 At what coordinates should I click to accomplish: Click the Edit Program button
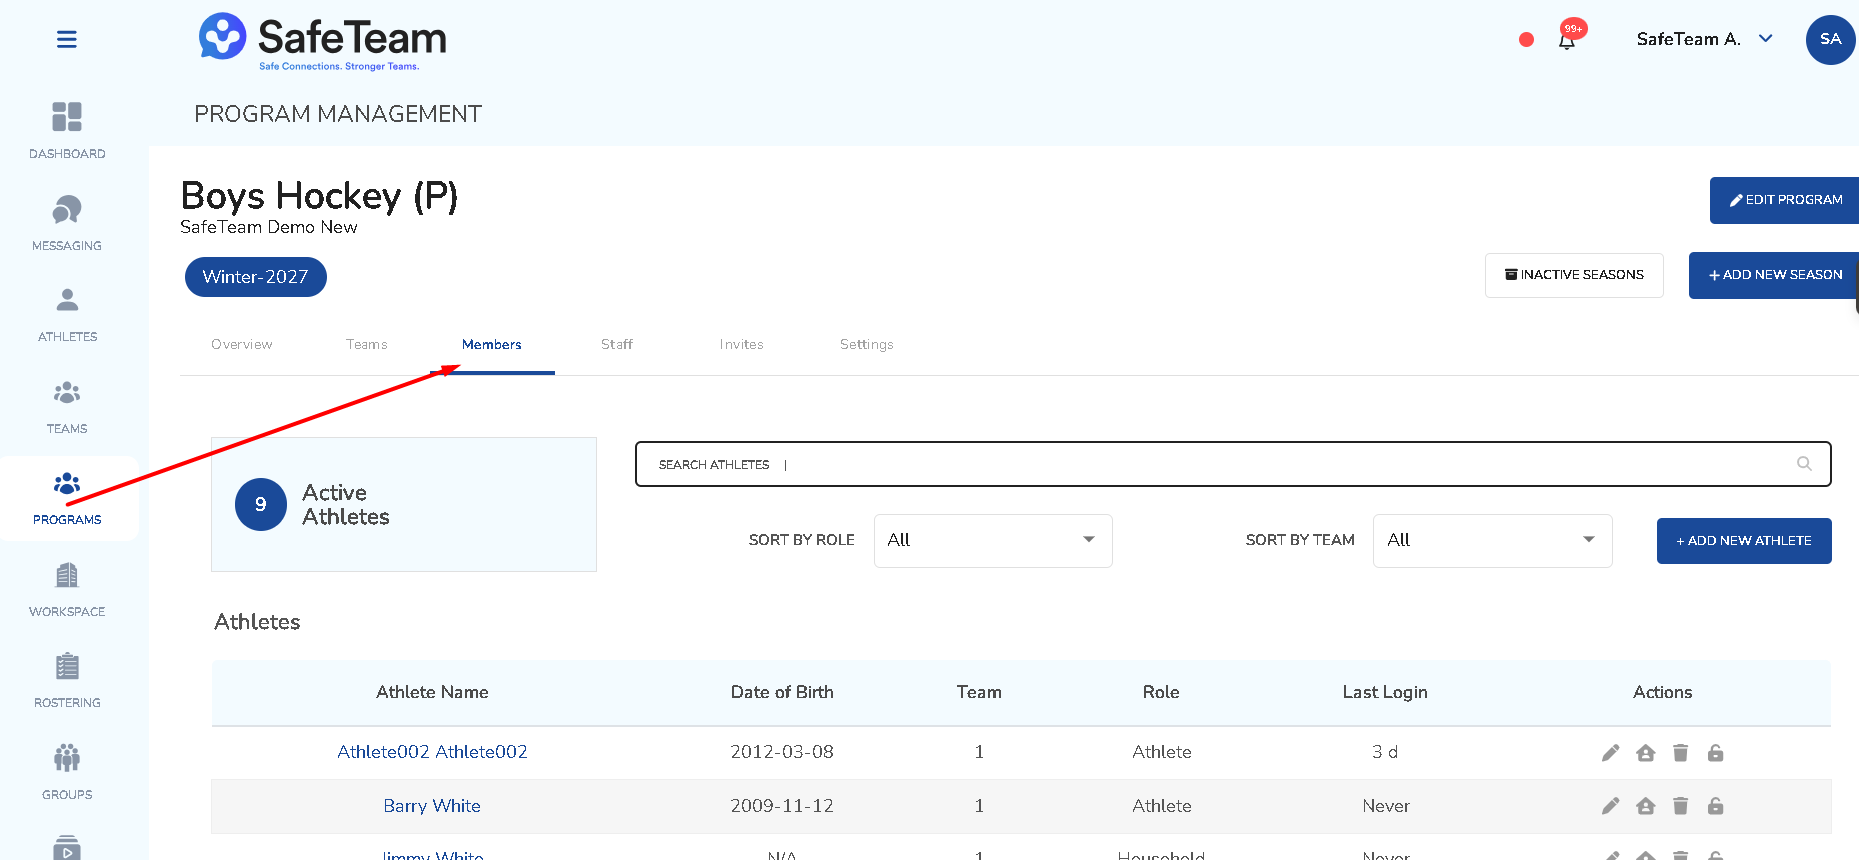pyautogui.click(x=1785, y=200)
